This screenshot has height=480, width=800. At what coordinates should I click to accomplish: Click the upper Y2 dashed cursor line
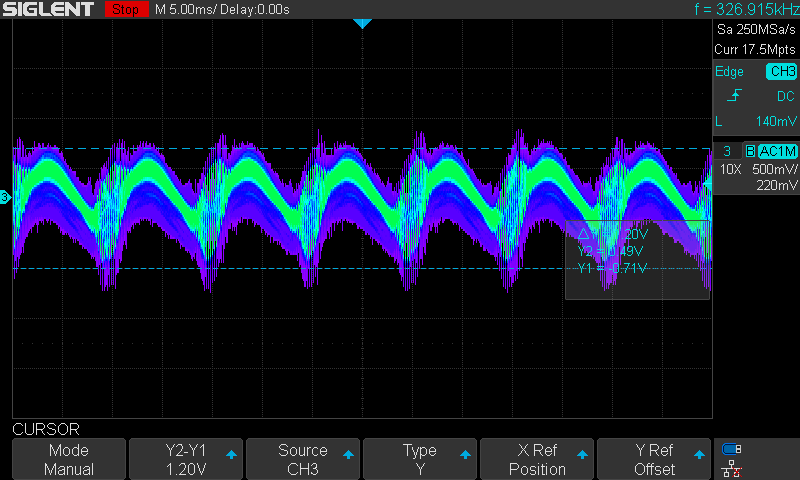tap(361, 148)
